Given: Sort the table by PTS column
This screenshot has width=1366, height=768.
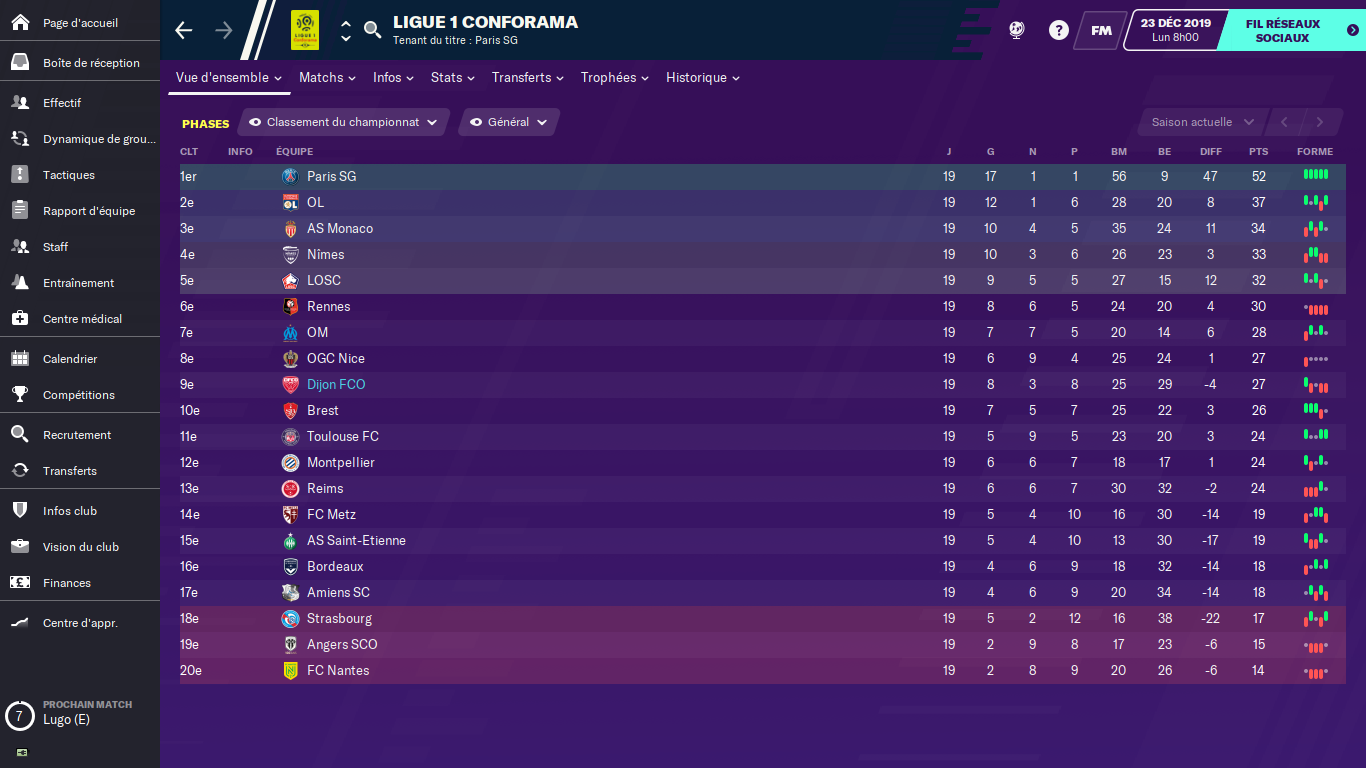Looking at the screenshot, I should (1258, 152).
